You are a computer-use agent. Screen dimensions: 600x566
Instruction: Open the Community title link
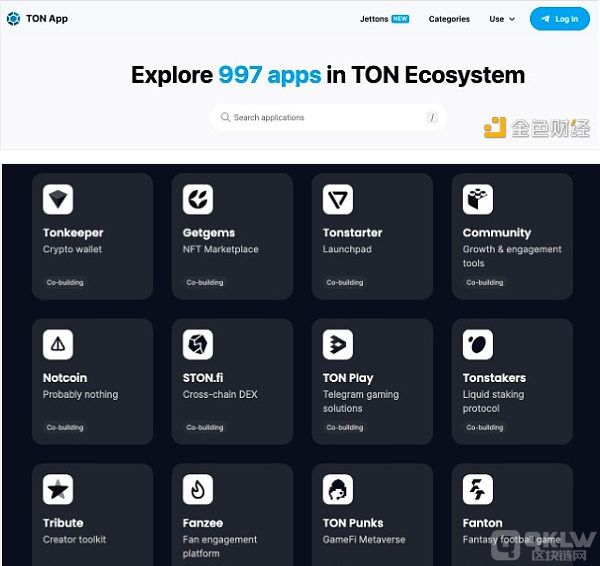click(497, 233)
